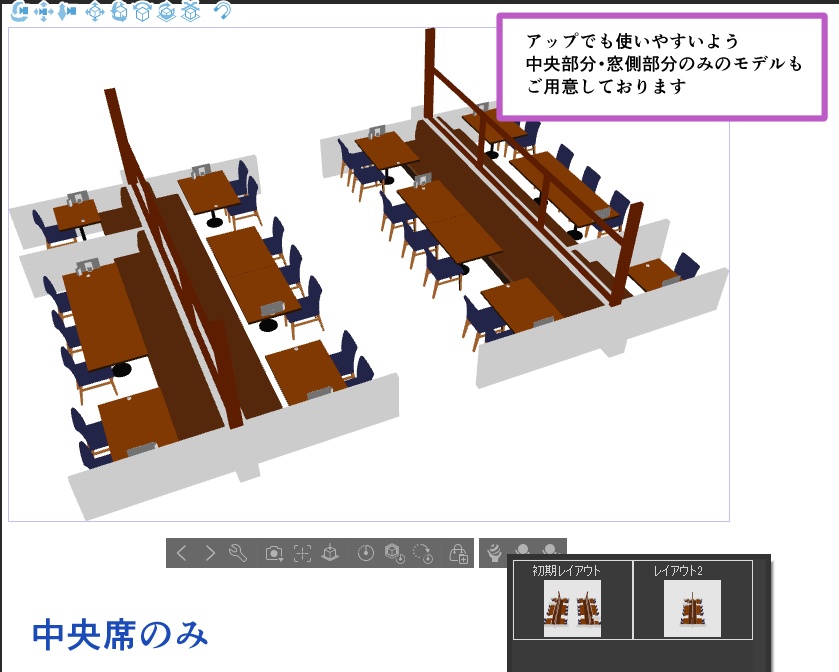Viewport: 839px width, 672px height.
Task: Select the four-way pan tool
Action: pyautogui.click(x=42, y=12)
